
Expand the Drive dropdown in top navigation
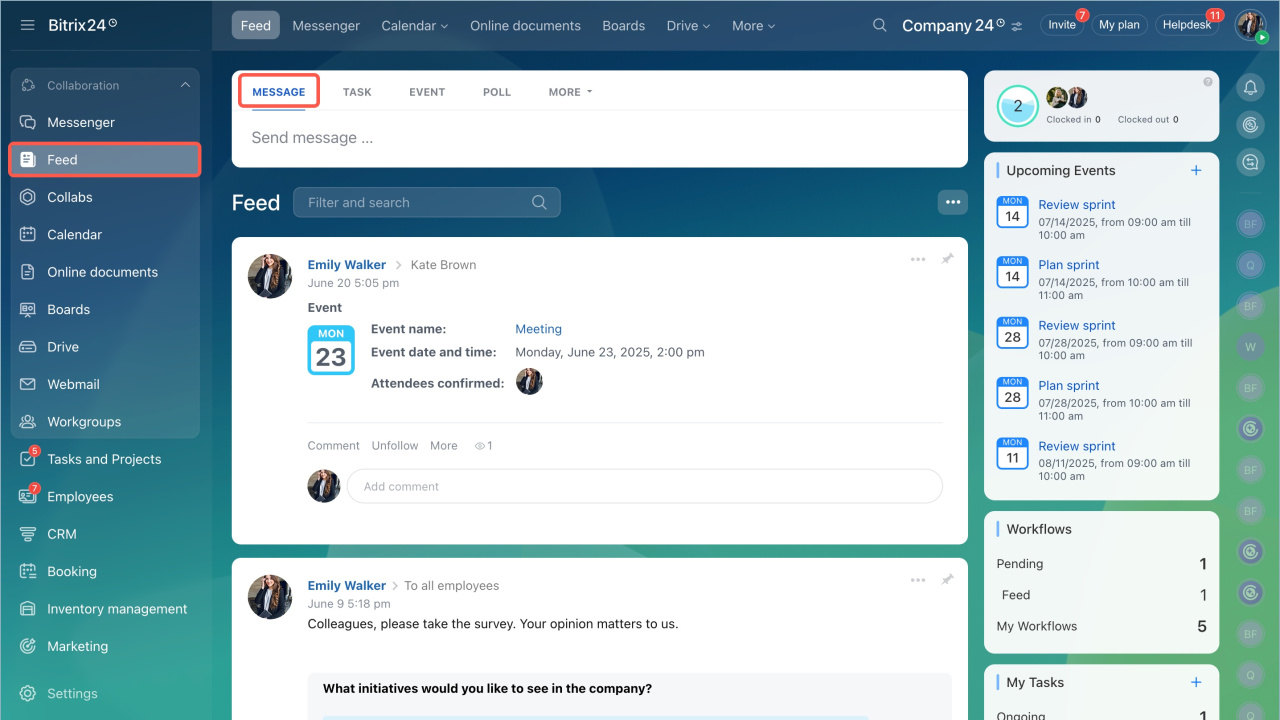click(x=687, y=26)
